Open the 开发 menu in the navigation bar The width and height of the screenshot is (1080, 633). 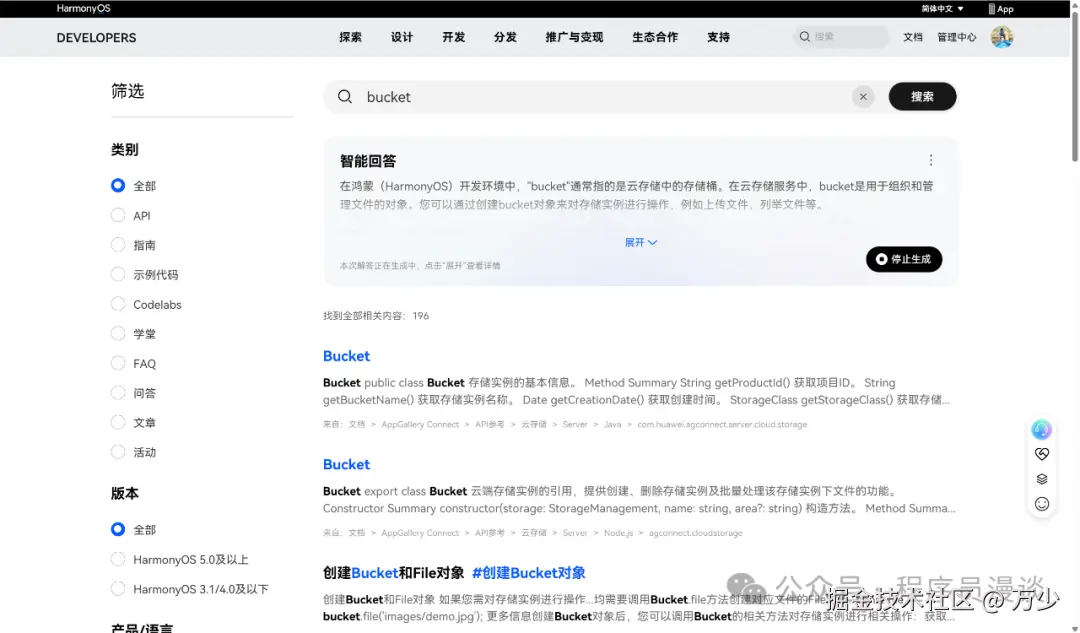pyautogui.click(x=455, y=37)
